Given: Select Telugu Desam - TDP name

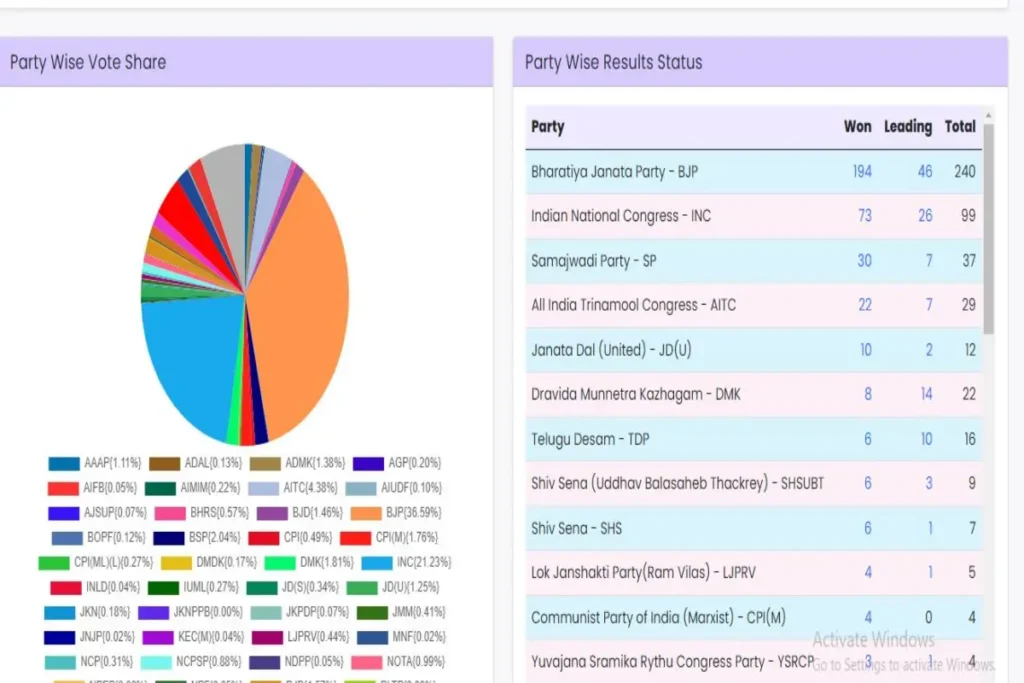Looking at the screenshot, I should pyautogui.click(x=590, y=439).
